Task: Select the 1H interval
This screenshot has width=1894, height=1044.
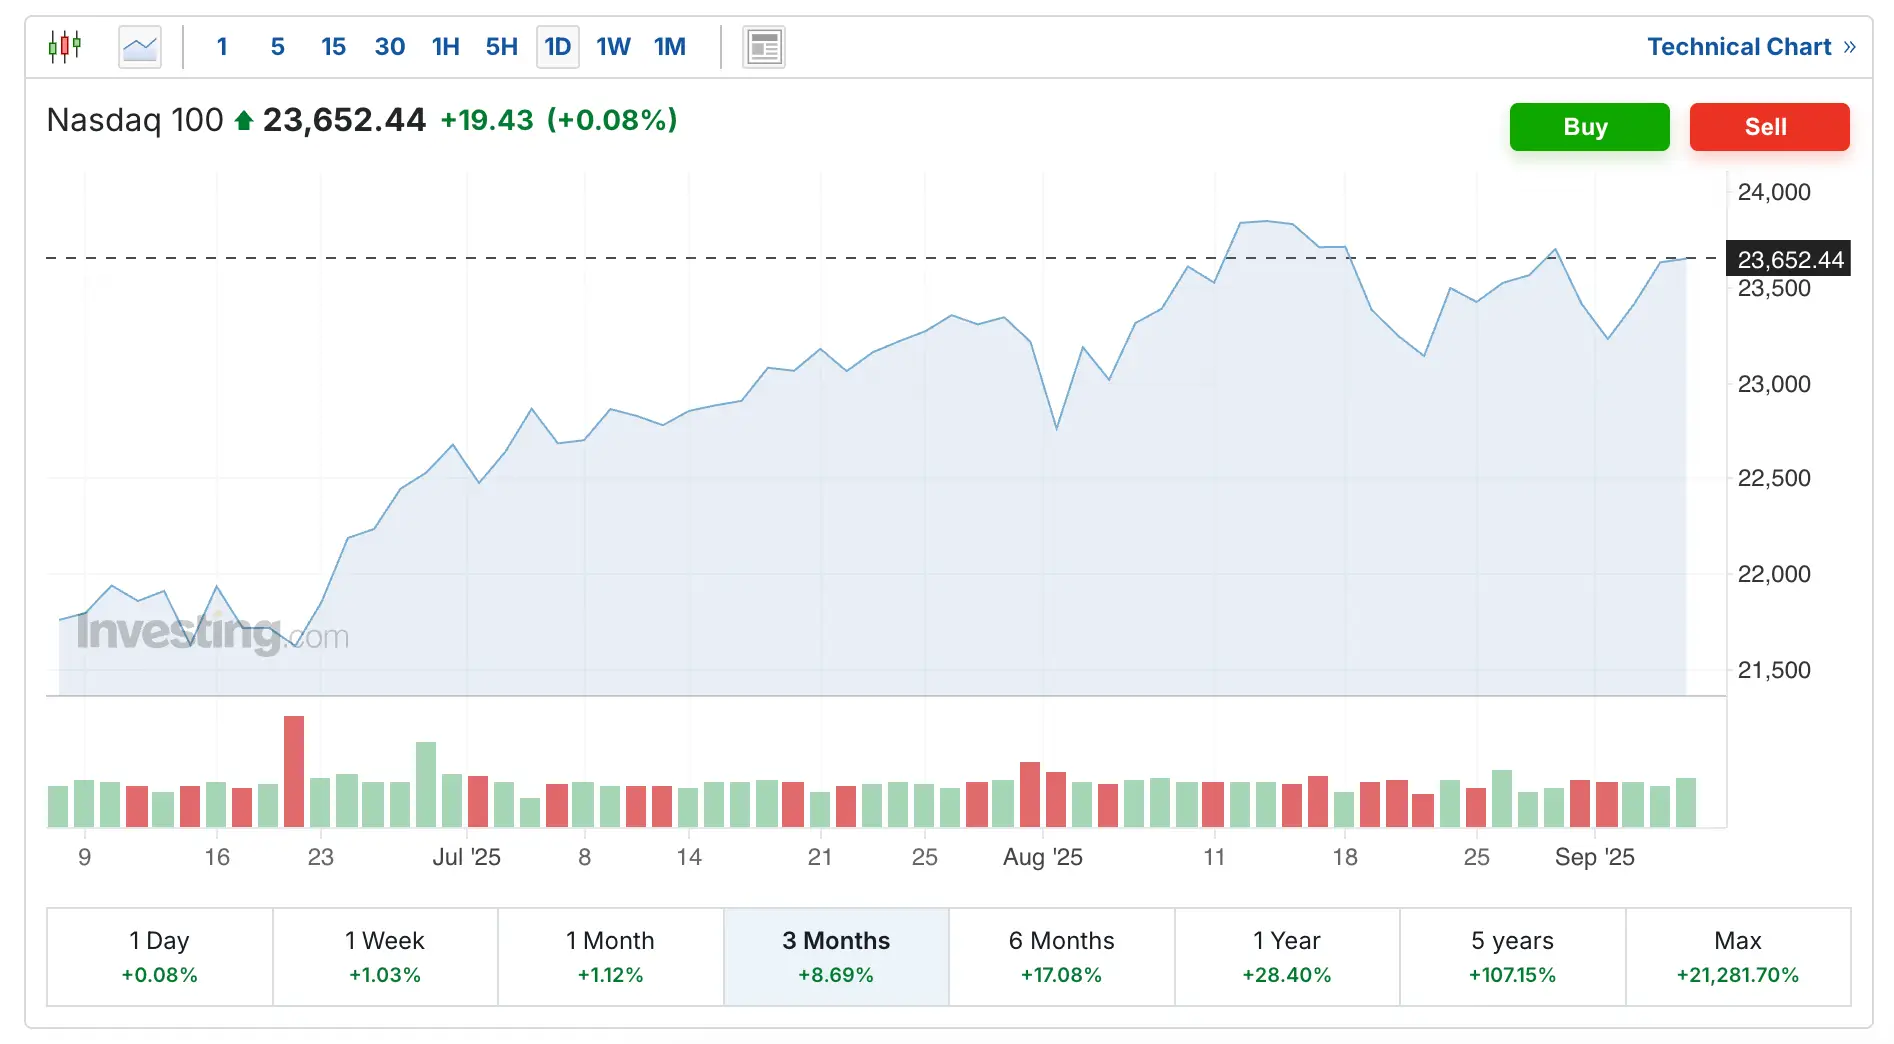Action: 445,47
